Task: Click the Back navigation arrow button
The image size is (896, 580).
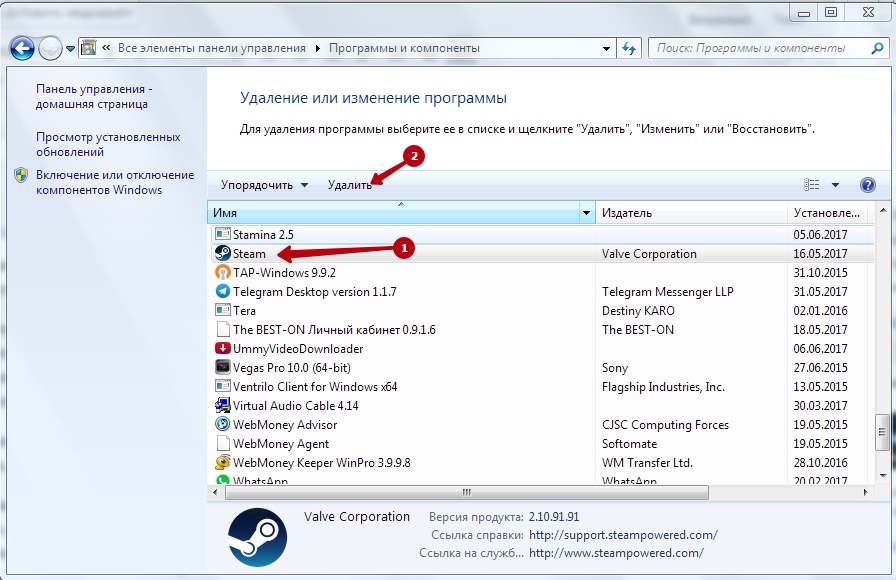Action: click(22, 49)
